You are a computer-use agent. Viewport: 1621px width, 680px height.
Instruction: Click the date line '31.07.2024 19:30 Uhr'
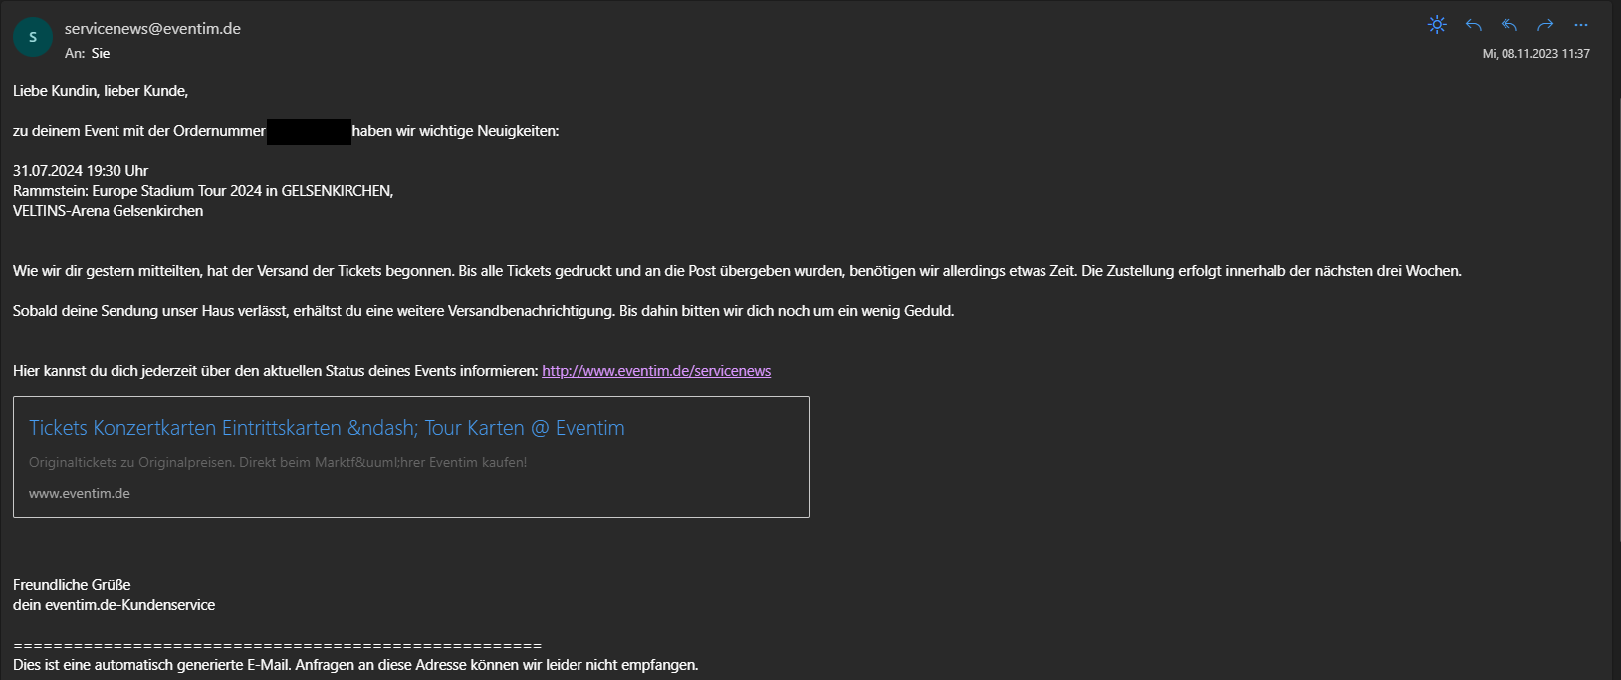(80, 171)
